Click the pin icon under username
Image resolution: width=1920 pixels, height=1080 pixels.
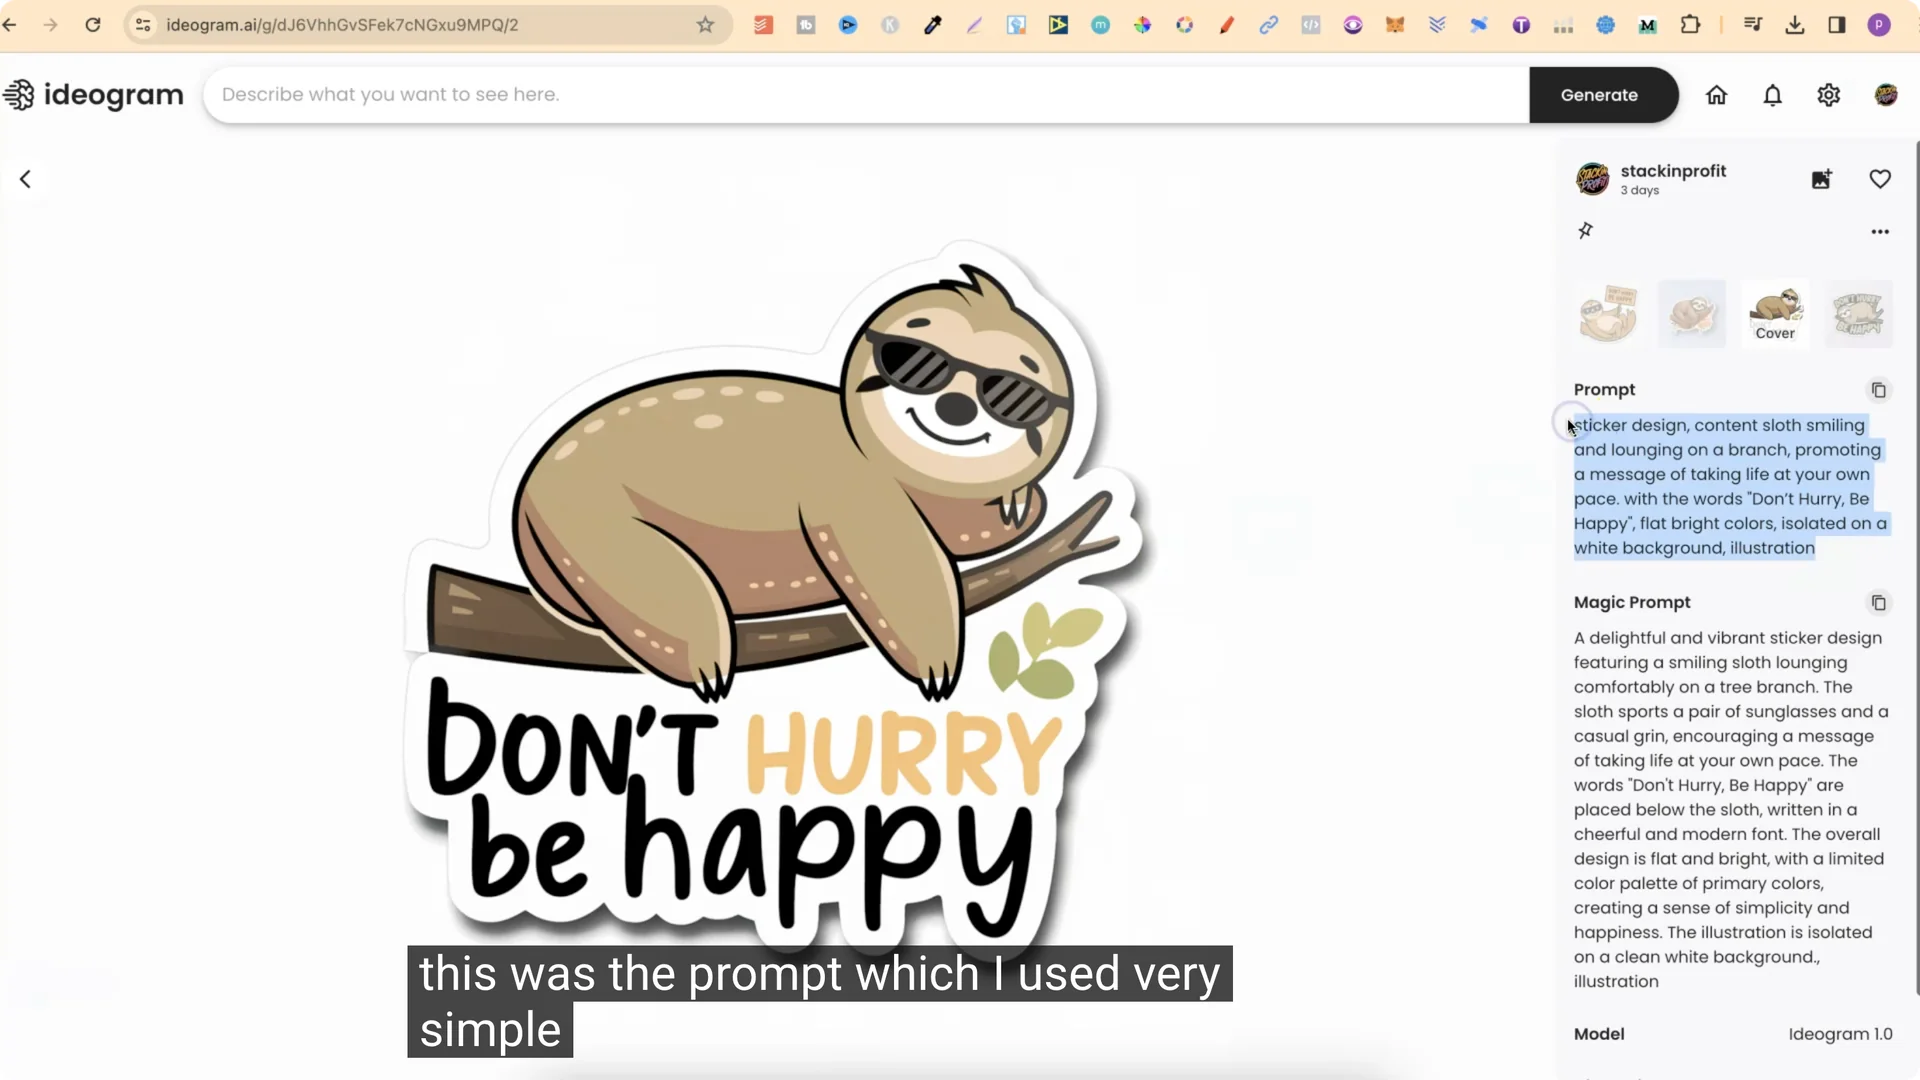[1585, 231]
